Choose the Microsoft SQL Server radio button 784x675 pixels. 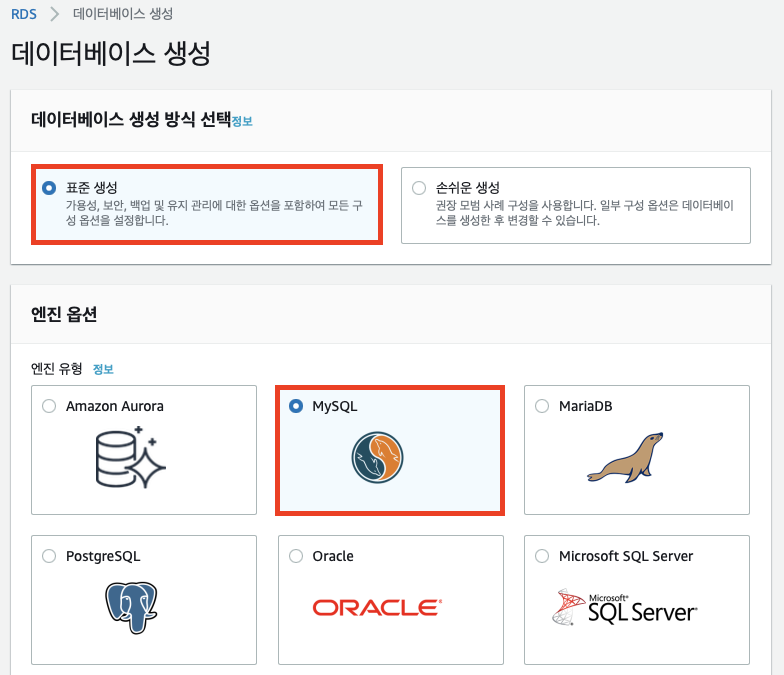click(542, 556)
